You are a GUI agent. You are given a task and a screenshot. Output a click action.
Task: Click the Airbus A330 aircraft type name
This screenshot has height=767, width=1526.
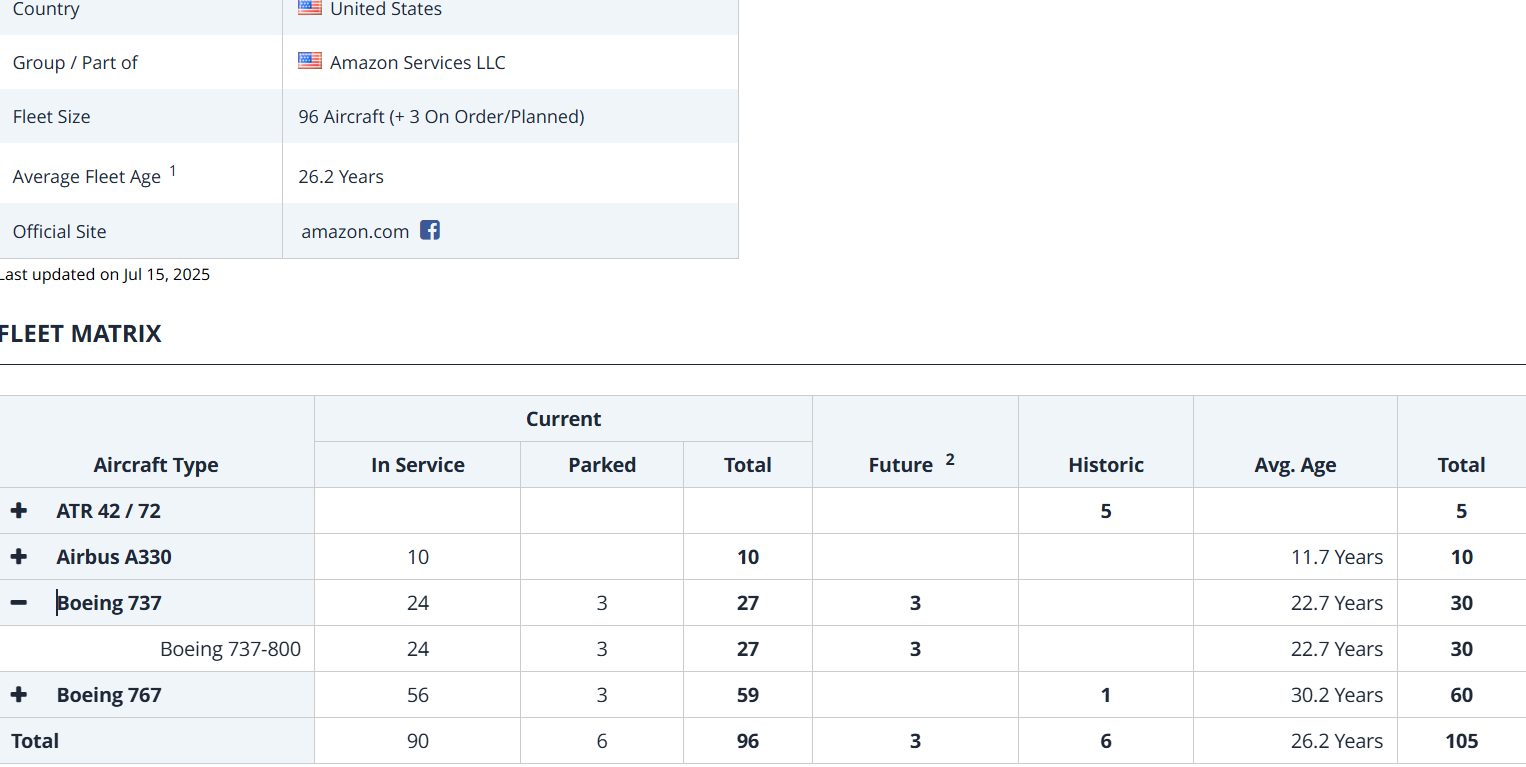pyautogui.click(x=114, y=557)
